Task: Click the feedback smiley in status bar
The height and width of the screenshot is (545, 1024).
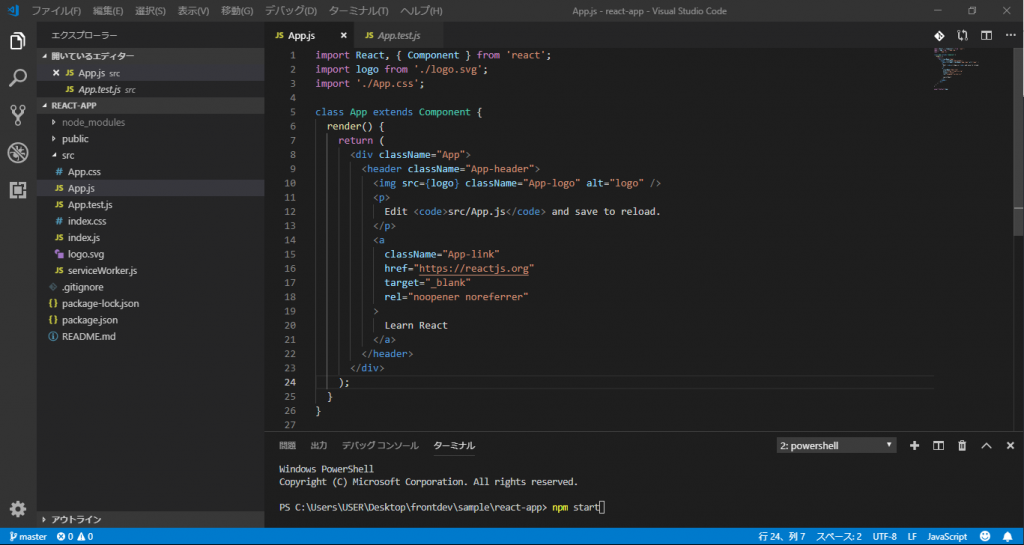Action: 985,537
